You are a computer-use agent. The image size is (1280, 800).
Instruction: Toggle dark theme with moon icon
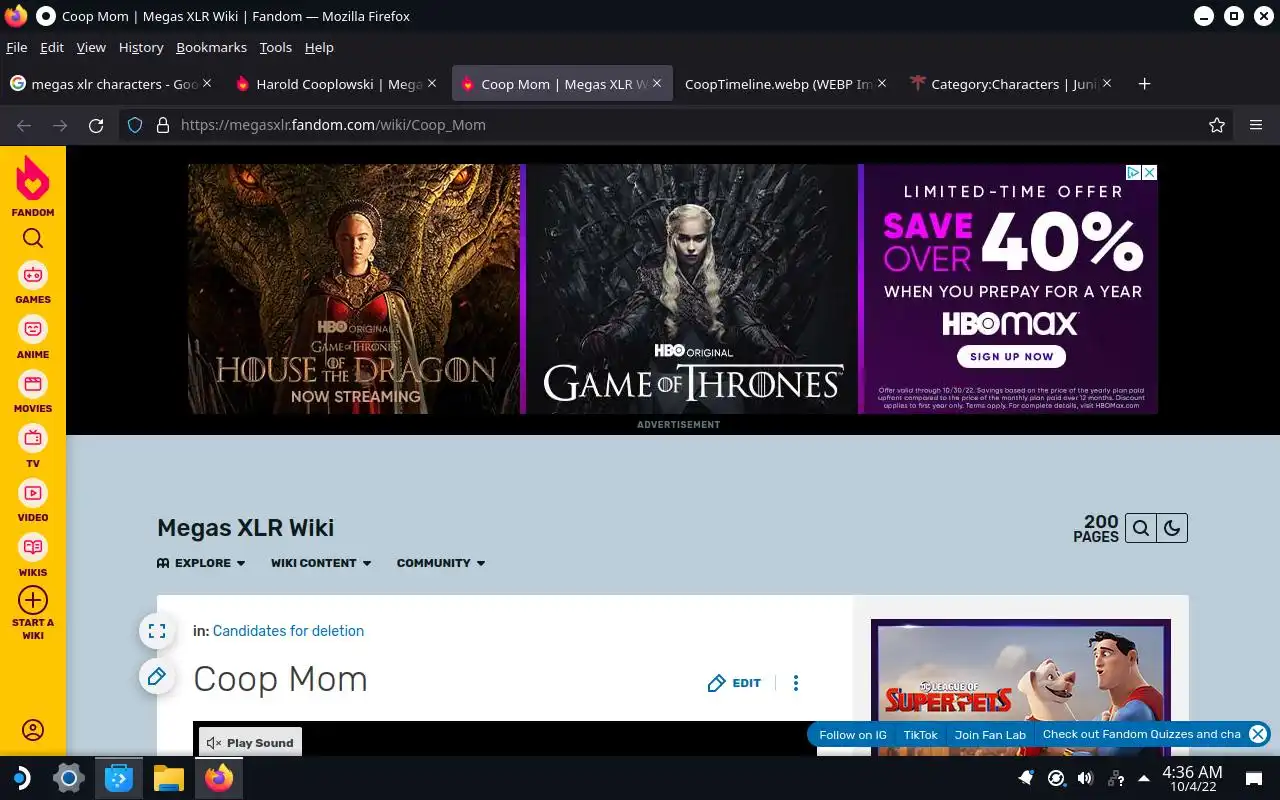click(x=1172, y=528)
